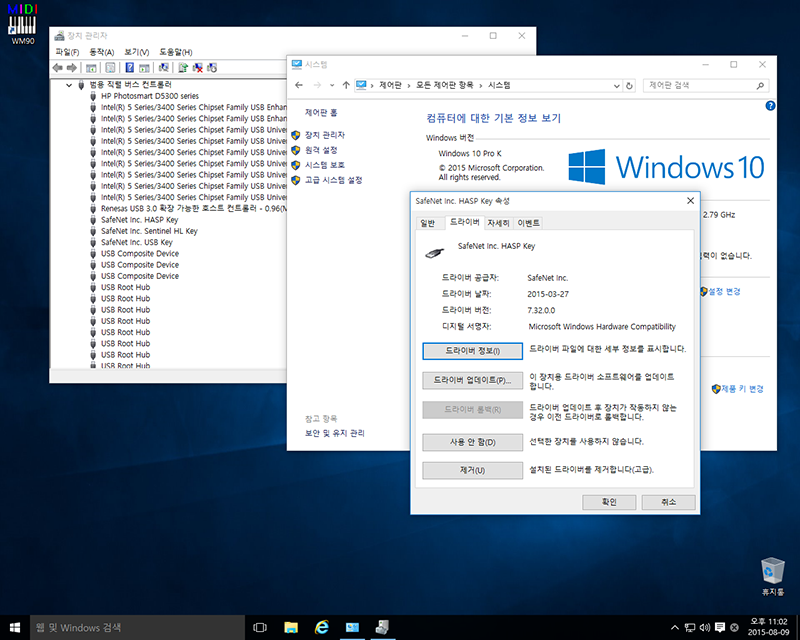This screenshot has width=800, height=640.
Task: Select SafeNet Inc. HASP Key in device tree
Action: [139, 220]
